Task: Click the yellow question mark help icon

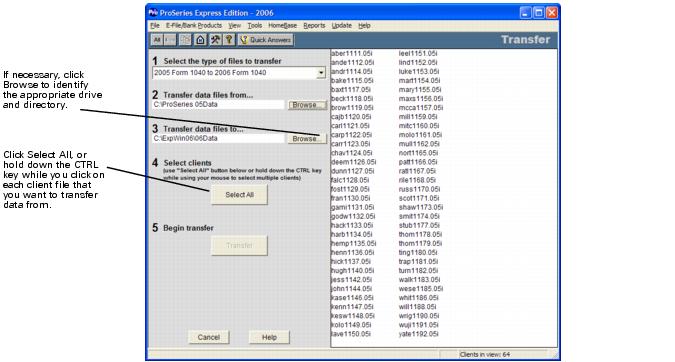Action: [x=229, y=40]
